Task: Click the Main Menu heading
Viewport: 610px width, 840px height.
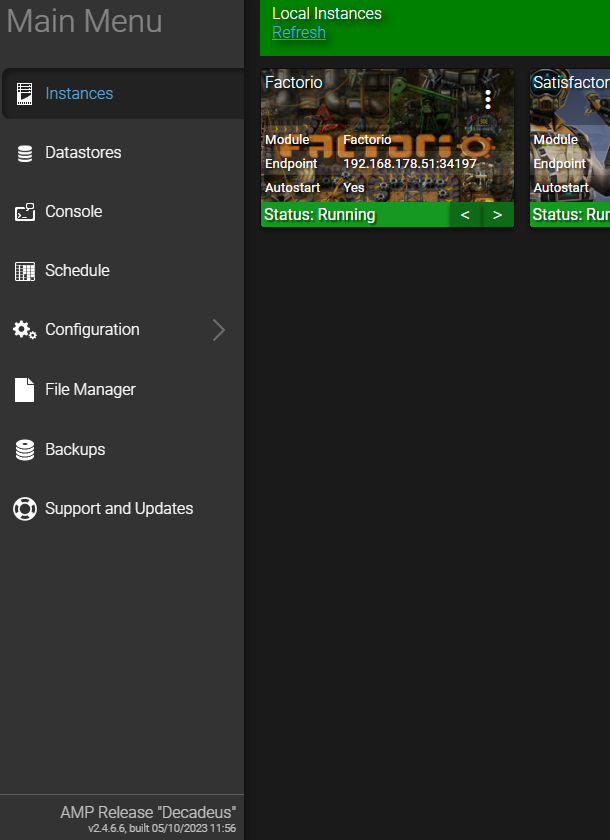Action: [84, 21]
